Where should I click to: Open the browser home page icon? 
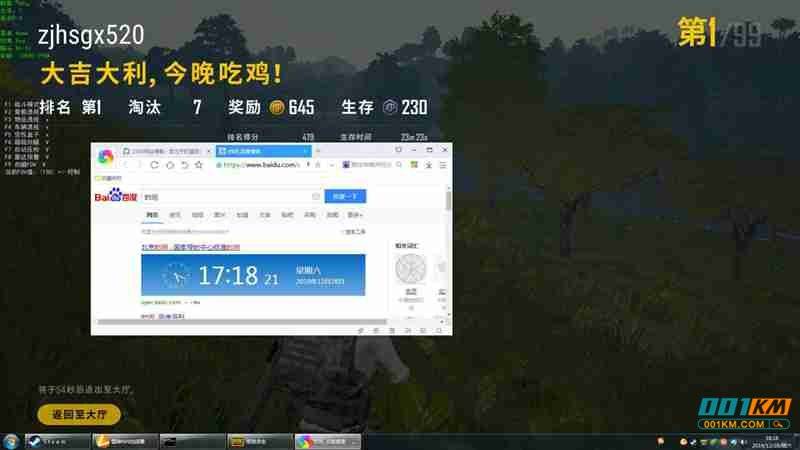(170, 165)
